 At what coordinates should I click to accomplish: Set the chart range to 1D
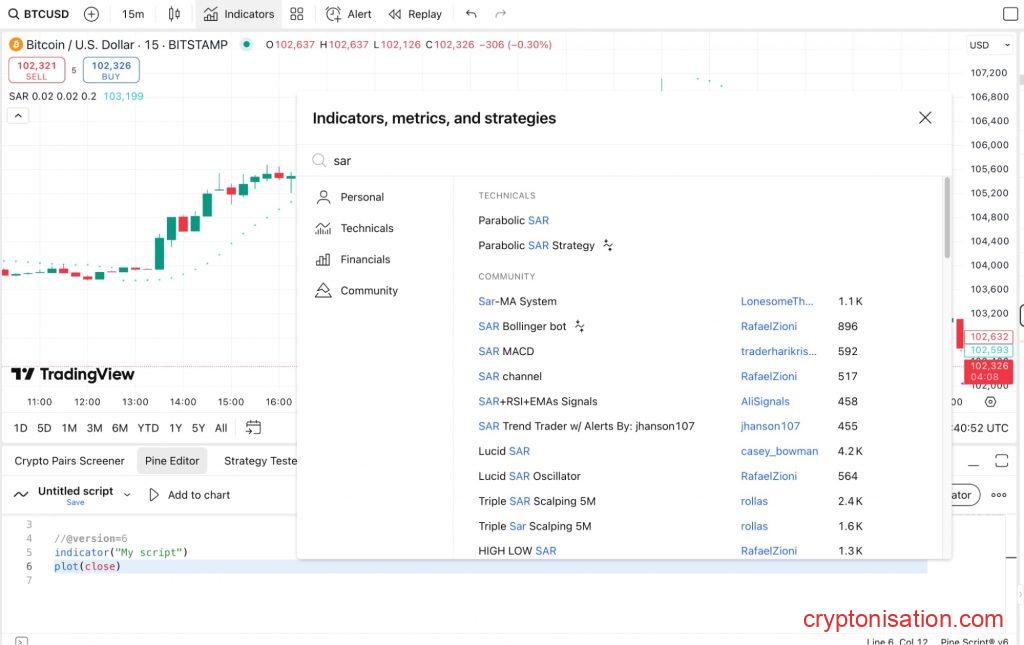point(20,428)
